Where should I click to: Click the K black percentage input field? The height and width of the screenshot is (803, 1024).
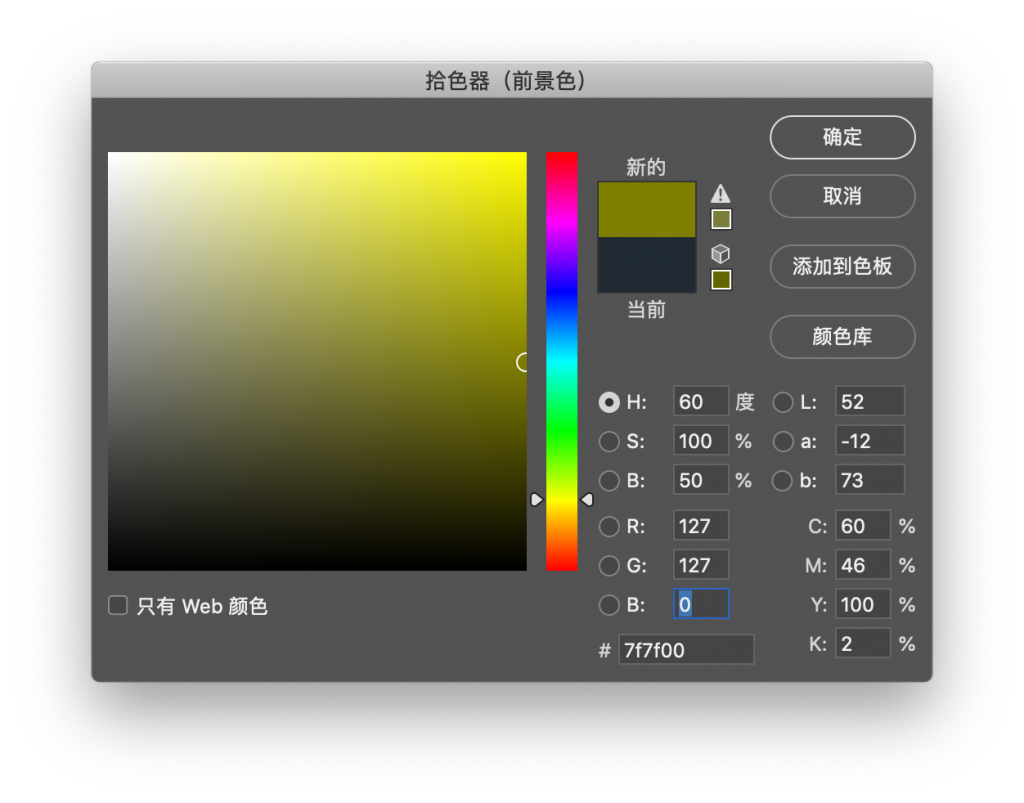pyautogui.click(x=862, y=643)
